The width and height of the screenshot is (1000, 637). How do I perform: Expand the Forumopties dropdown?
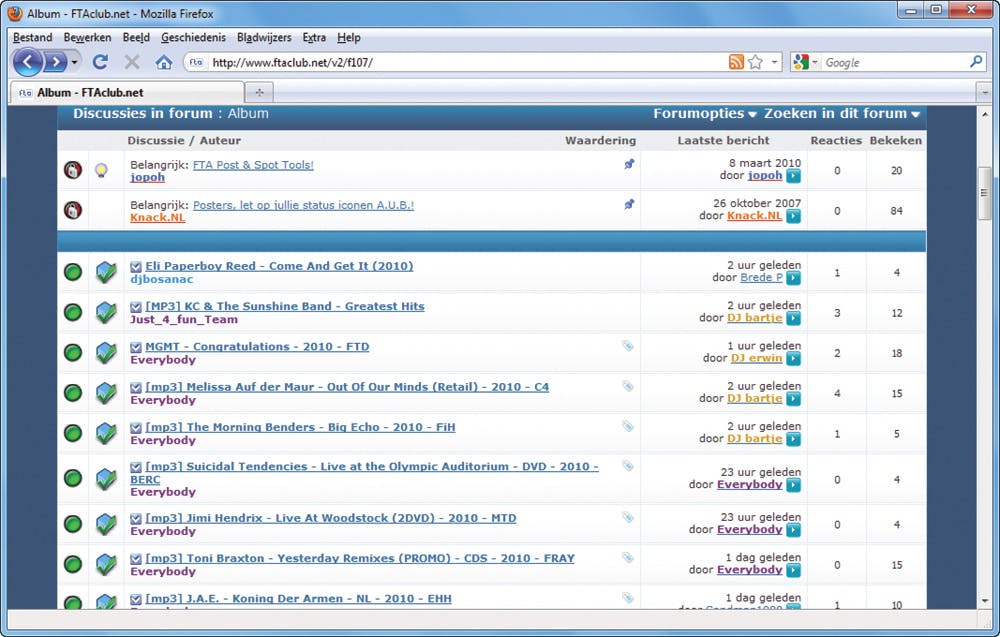click(705, 113)
